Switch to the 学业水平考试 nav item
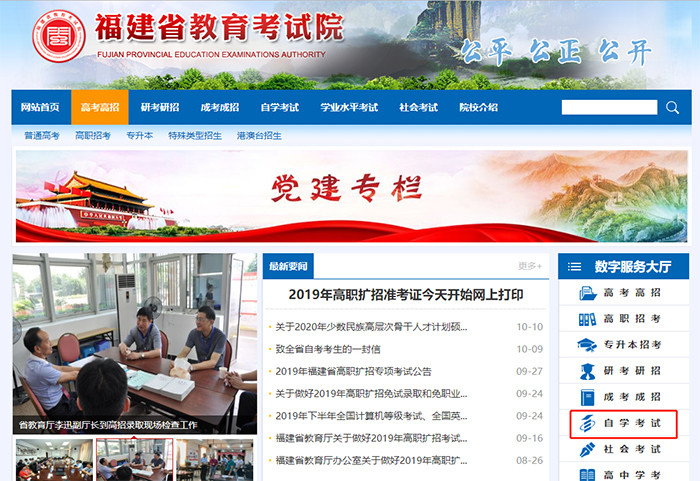This screenshot has height=481, width=700. pyautogui.click(x=349, y=108)
